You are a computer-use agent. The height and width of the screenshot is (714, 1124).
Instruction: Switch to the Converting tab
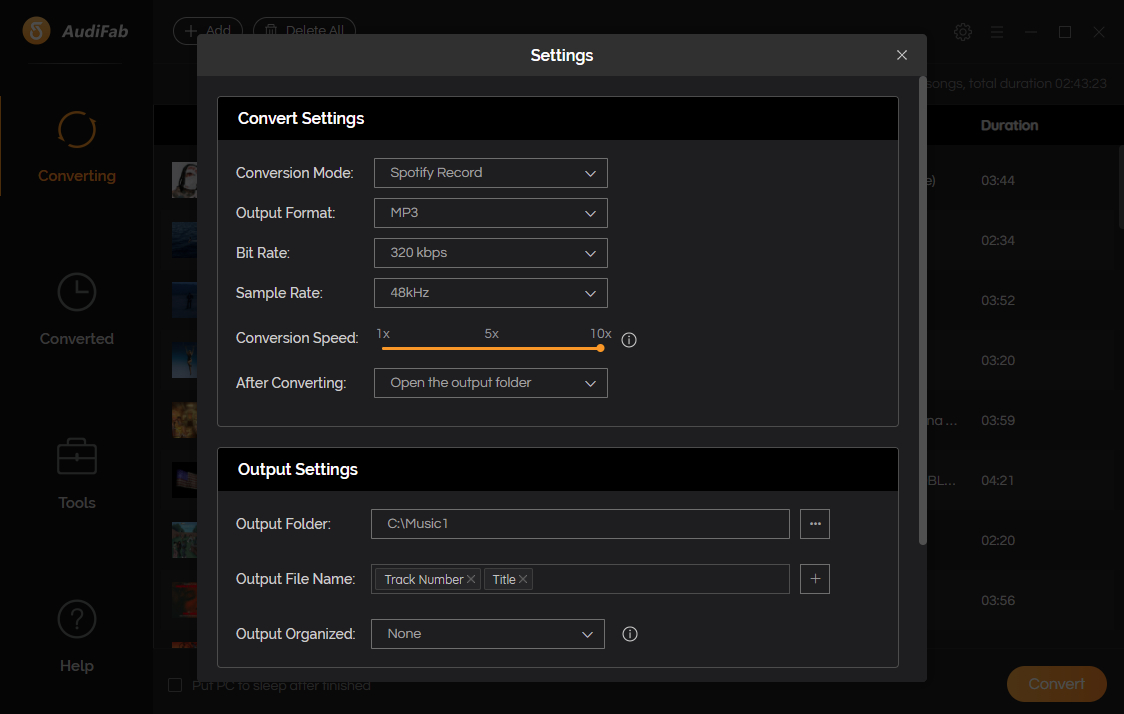pyautogui.click(x=77, y=147)
